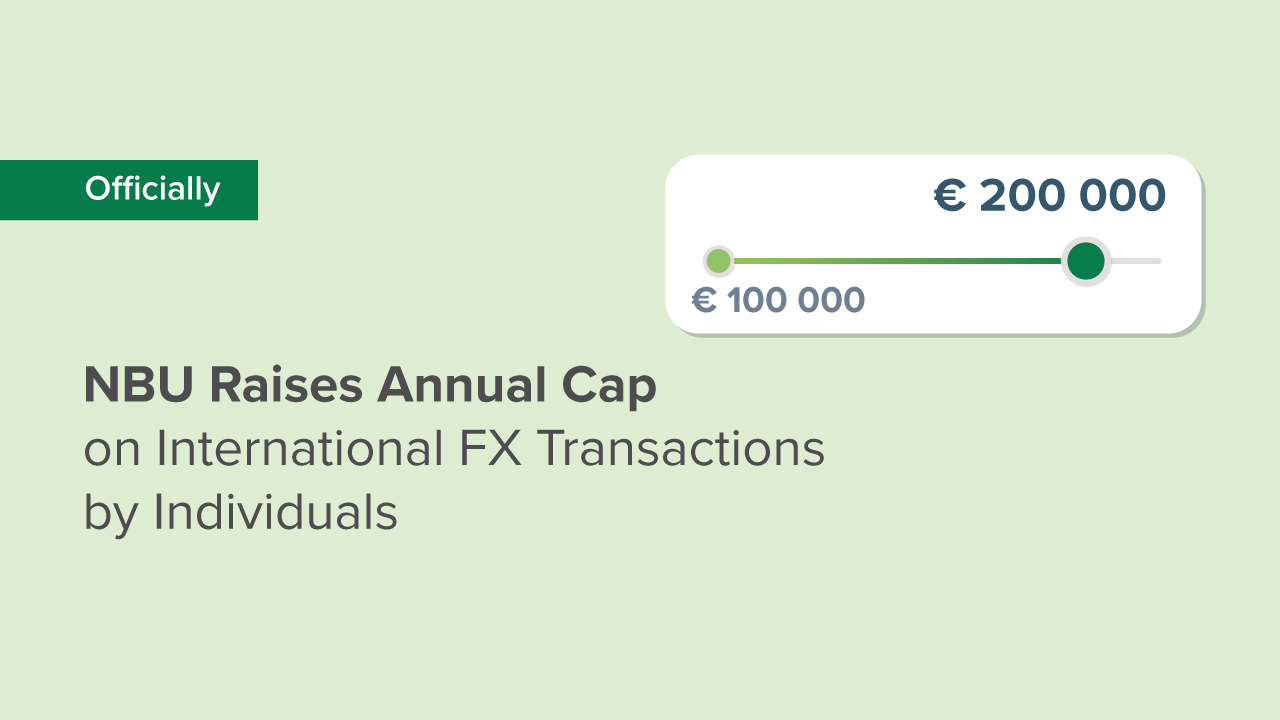Viewport: 1280px width, 720px height.
Task: Click the words Annual Cap in headline
Action: click(516, 386)
